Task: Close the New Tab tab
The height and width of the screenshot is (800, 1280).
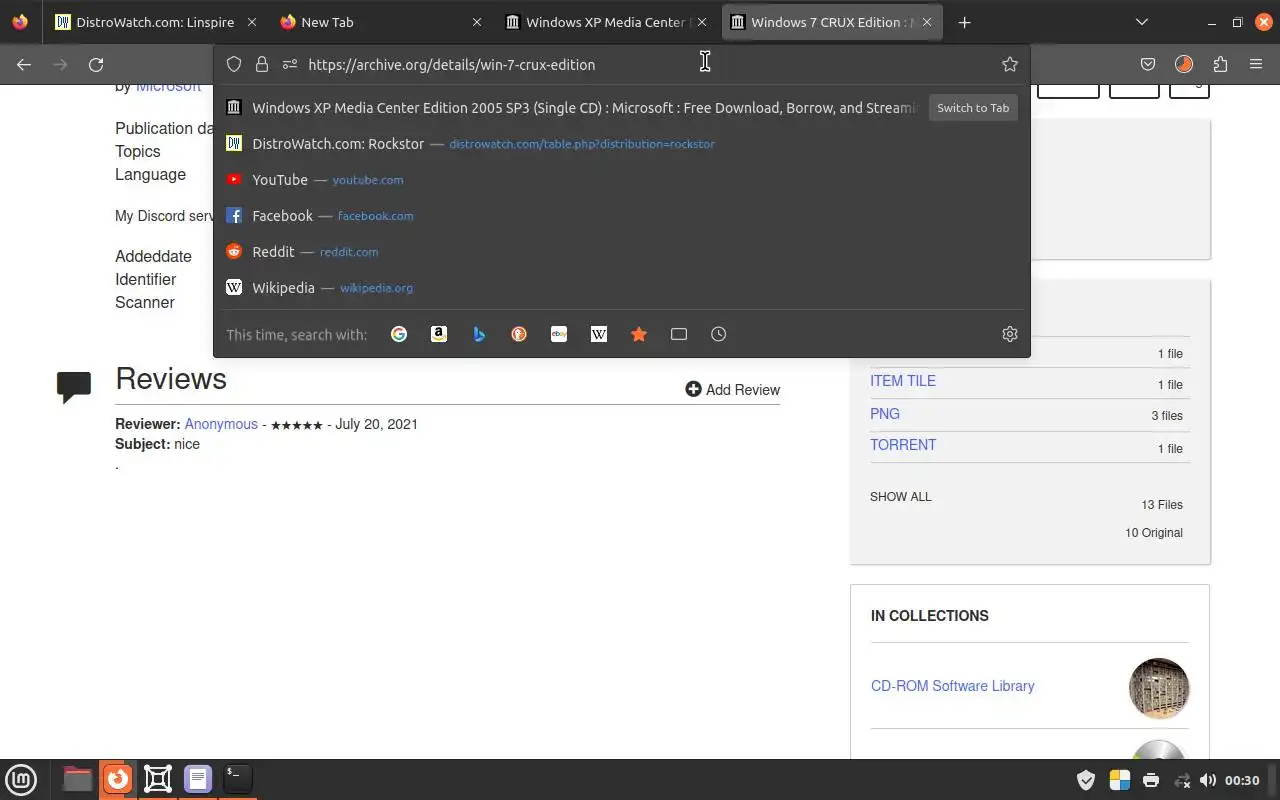Action: pyautogui.click(x=477, y=22)
